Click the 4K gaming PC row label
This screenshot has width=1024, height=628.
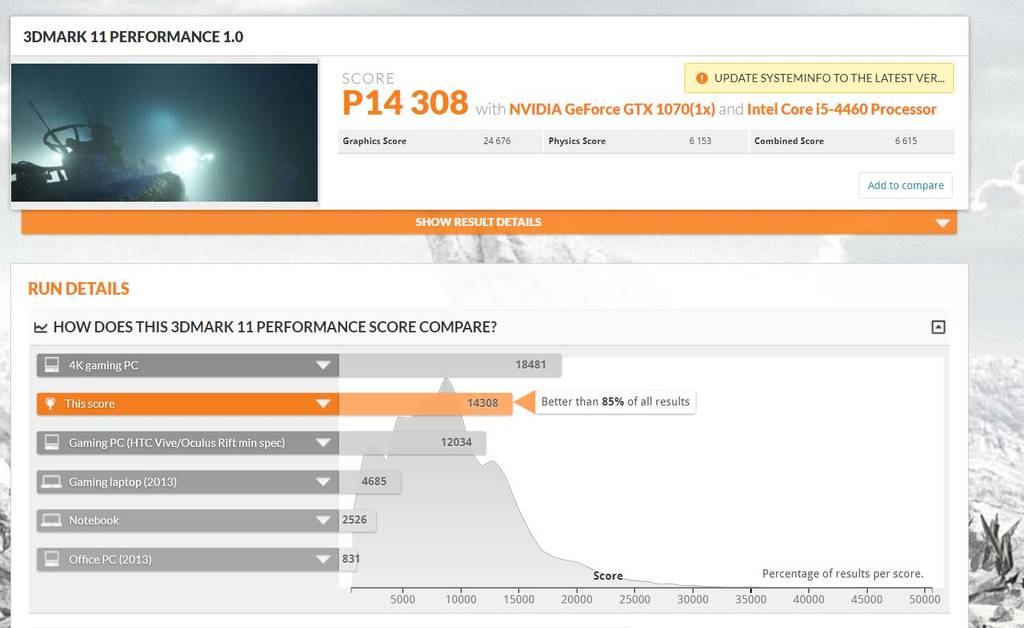coord(103,366)
